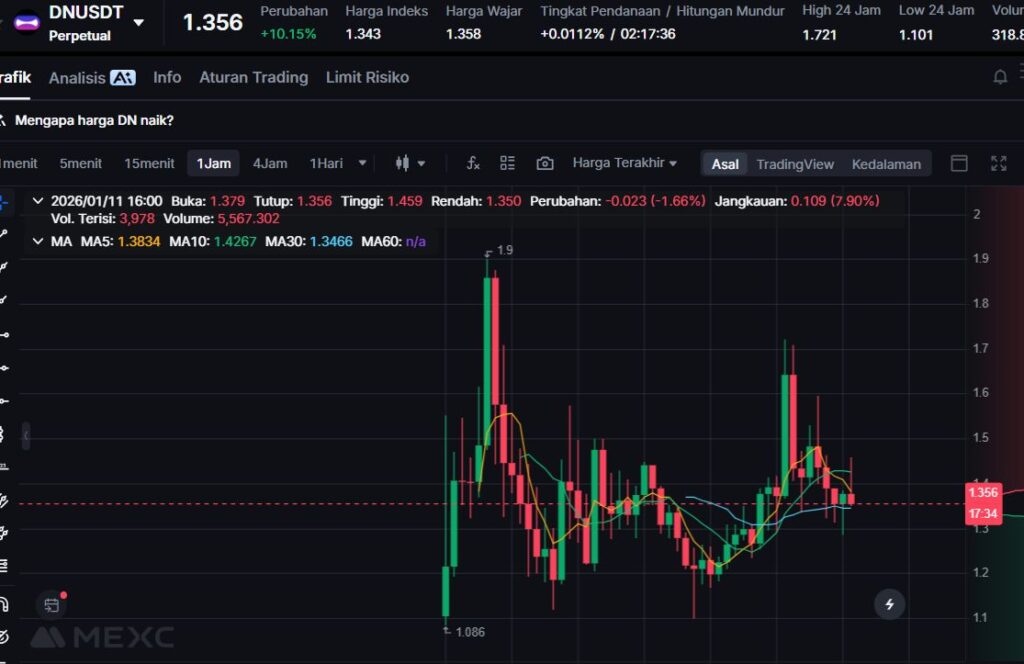This screenshot has width=1024, height=664.
Task: Click the 1.356 current price label
Action: click(982, 492)
